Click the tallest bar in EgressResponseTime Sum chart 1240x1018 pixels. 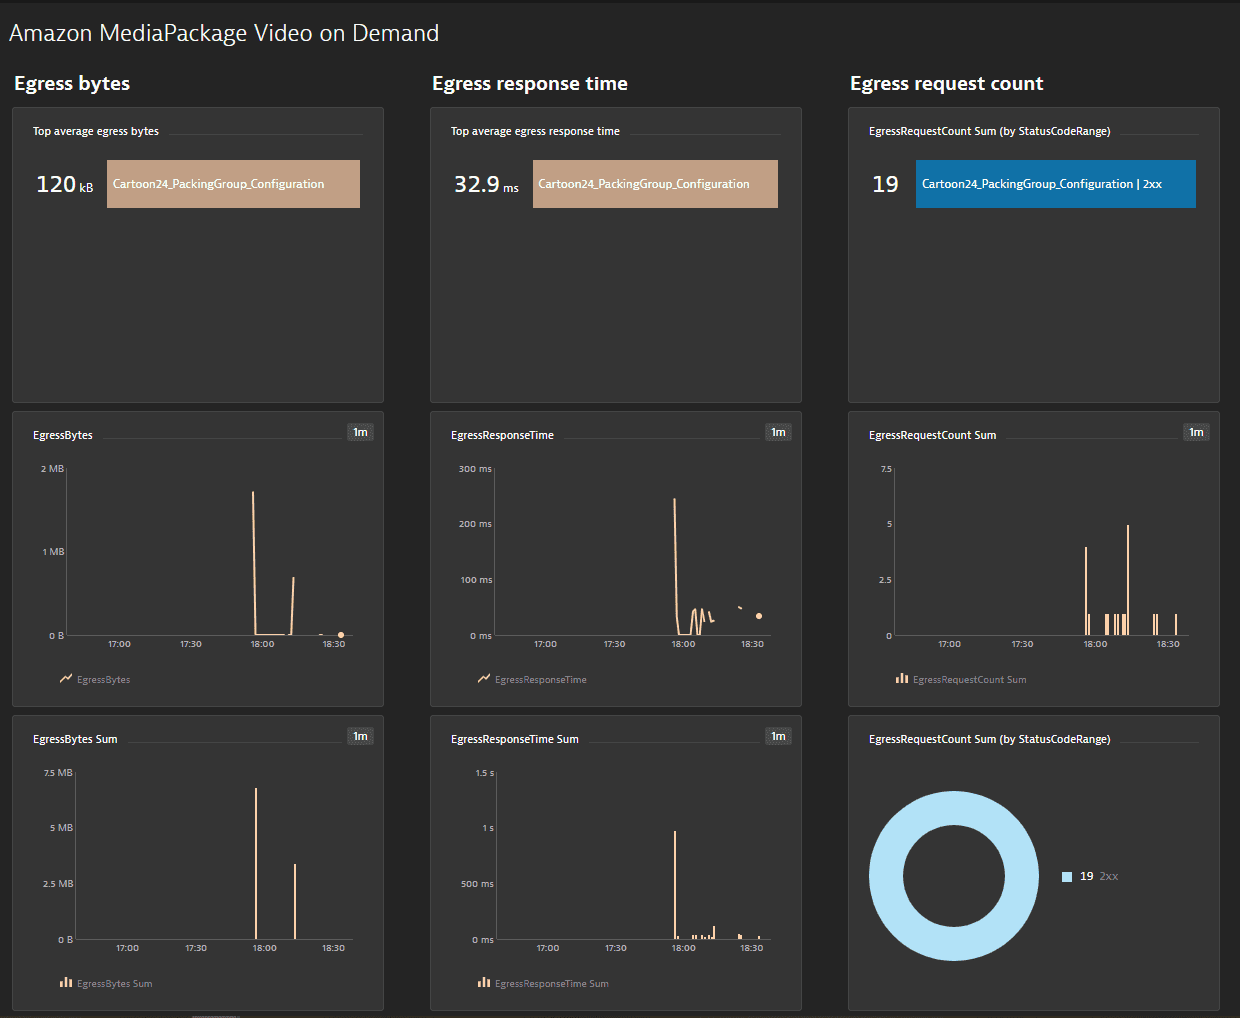[x=675, y=885]
